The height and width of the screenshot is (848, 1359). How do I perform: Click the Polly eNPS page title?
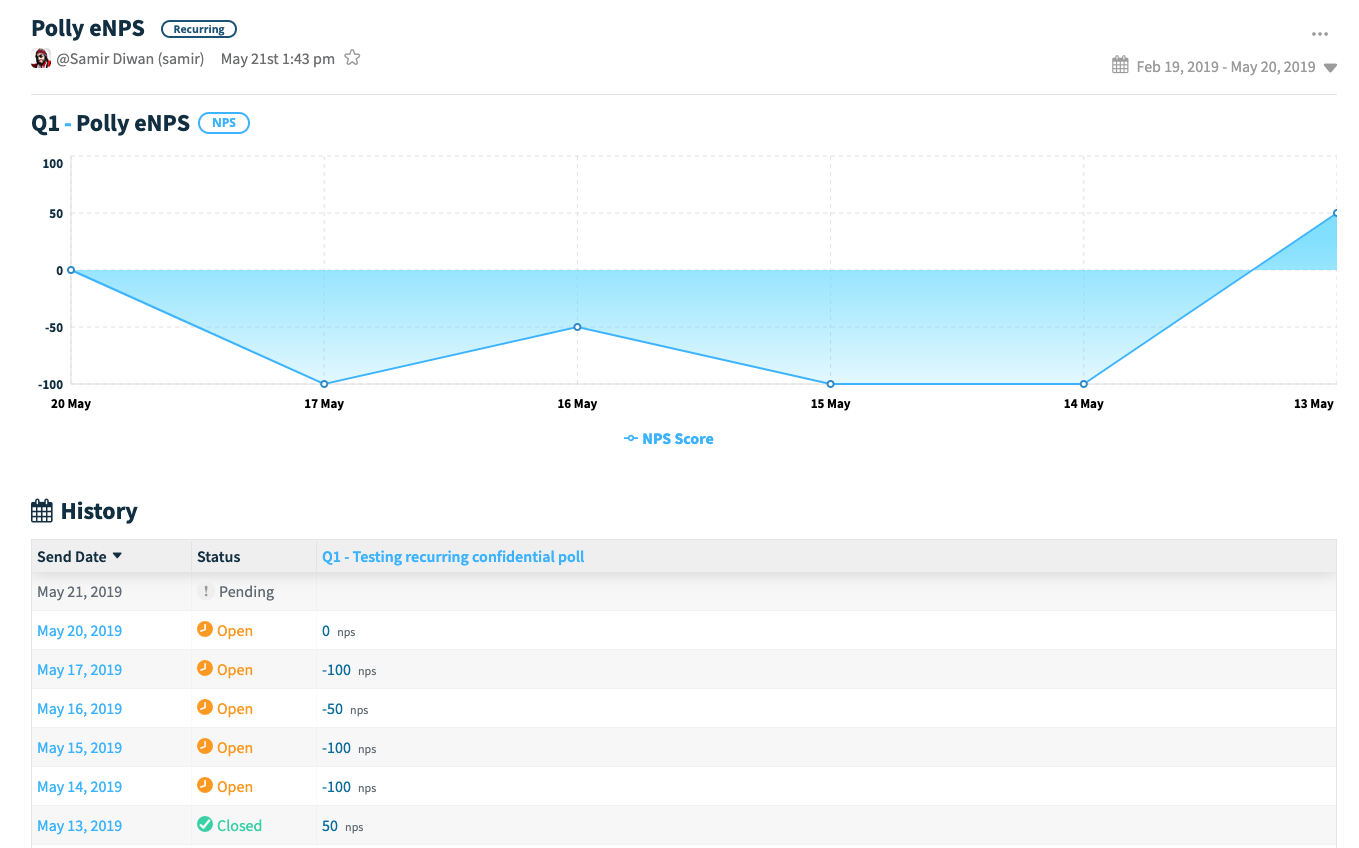pos(88,28)
